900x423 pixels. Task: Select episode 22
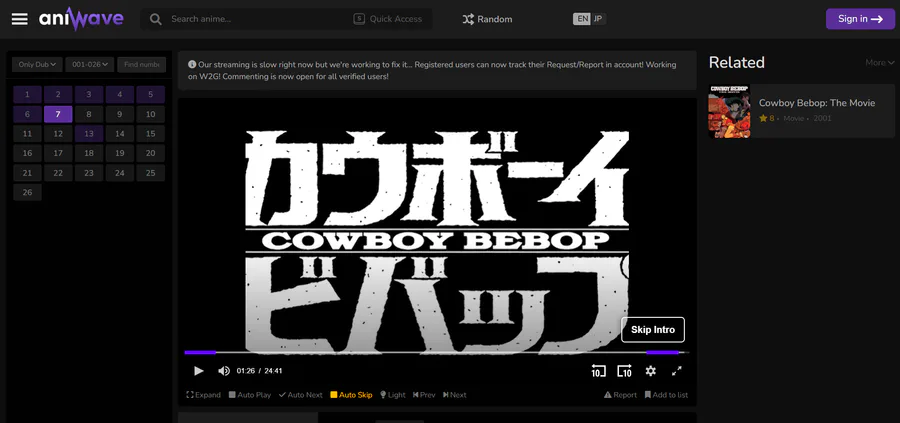[x=58, y=173]
